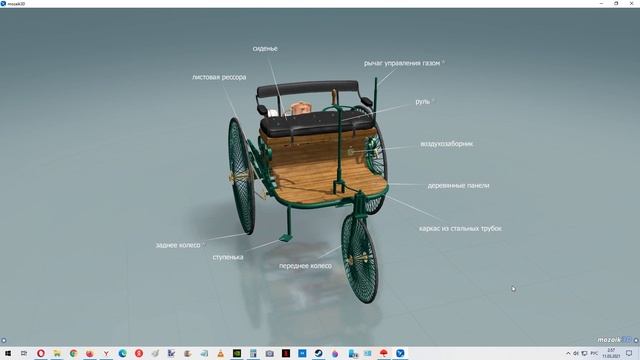The width and height of the screenshot is (640, 360).
Task: Click the 'руль' label
Action: coord(422,102)
